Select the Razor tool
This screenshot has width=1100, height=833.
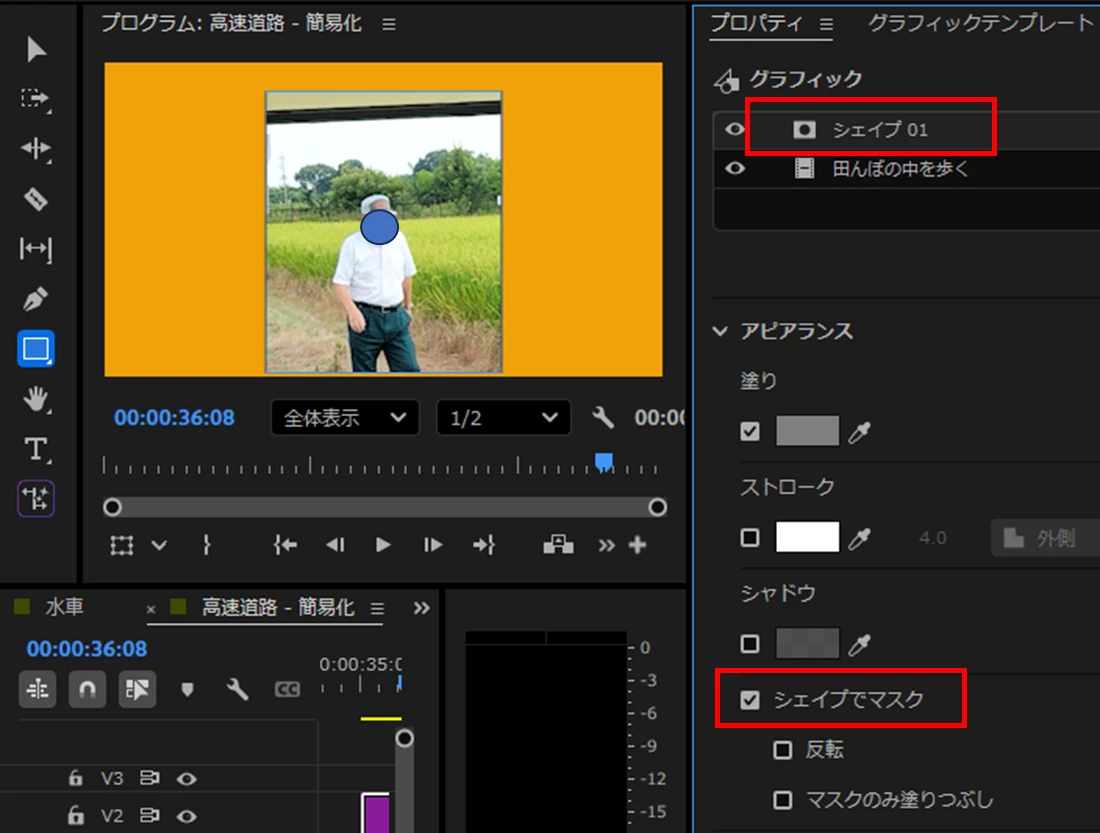coord(35,199)
